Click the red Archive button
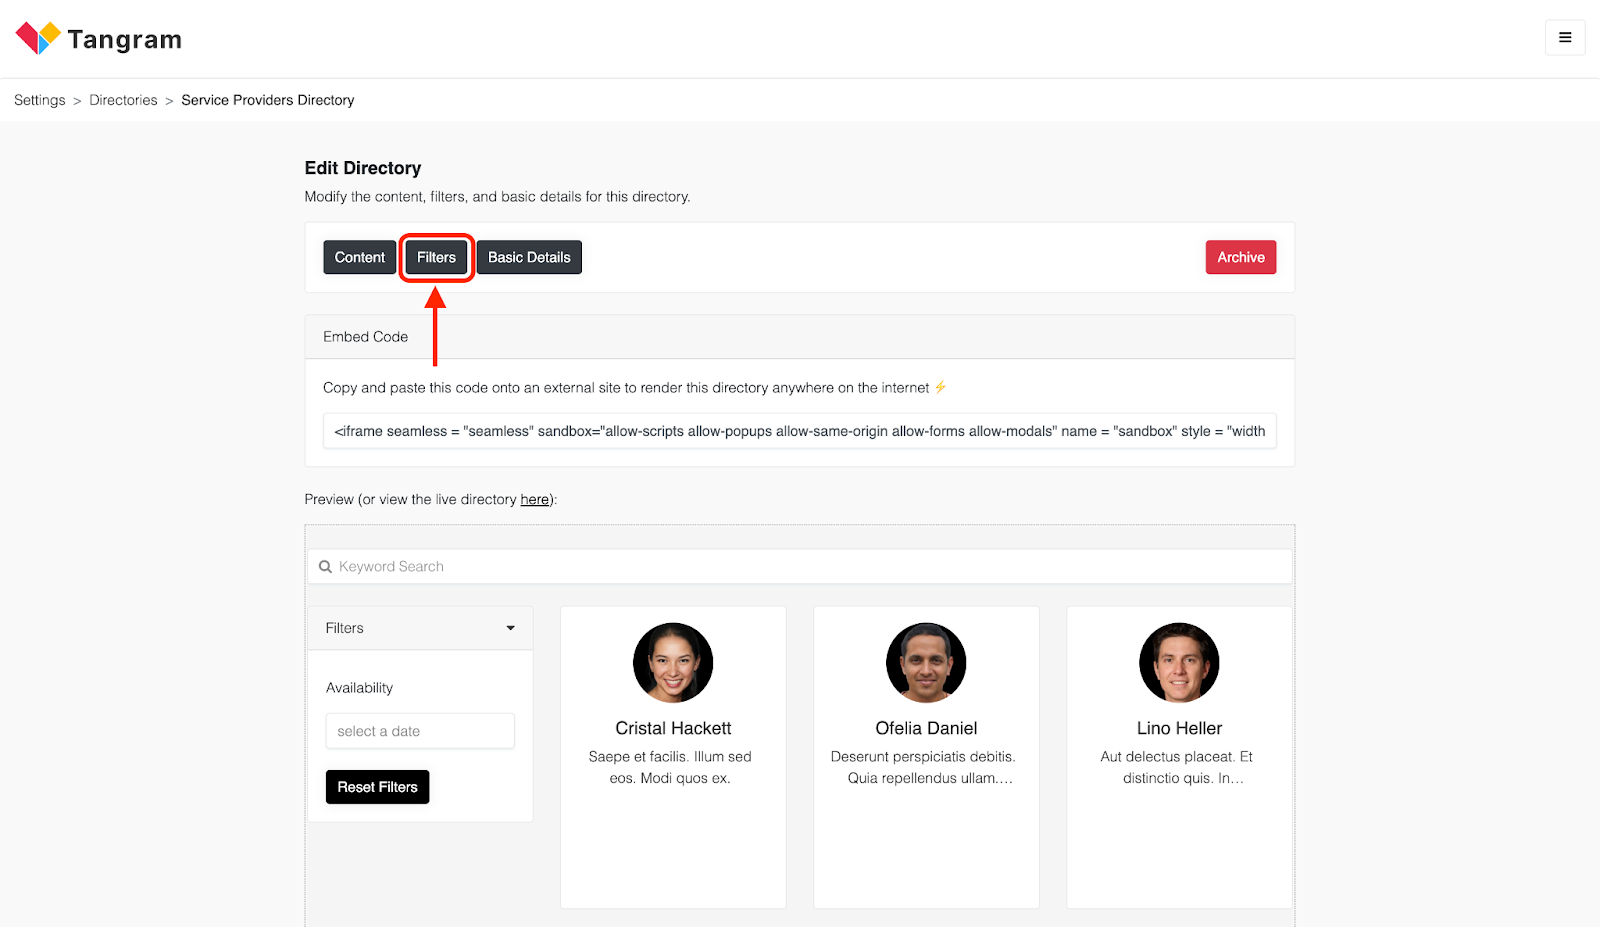 (x=1241, y=257)
